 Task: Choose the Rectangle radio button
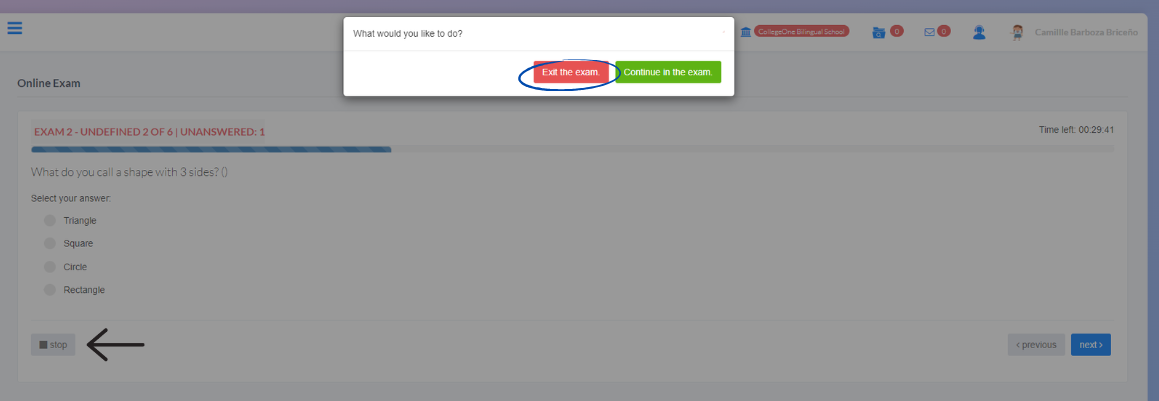coord(50,290)
